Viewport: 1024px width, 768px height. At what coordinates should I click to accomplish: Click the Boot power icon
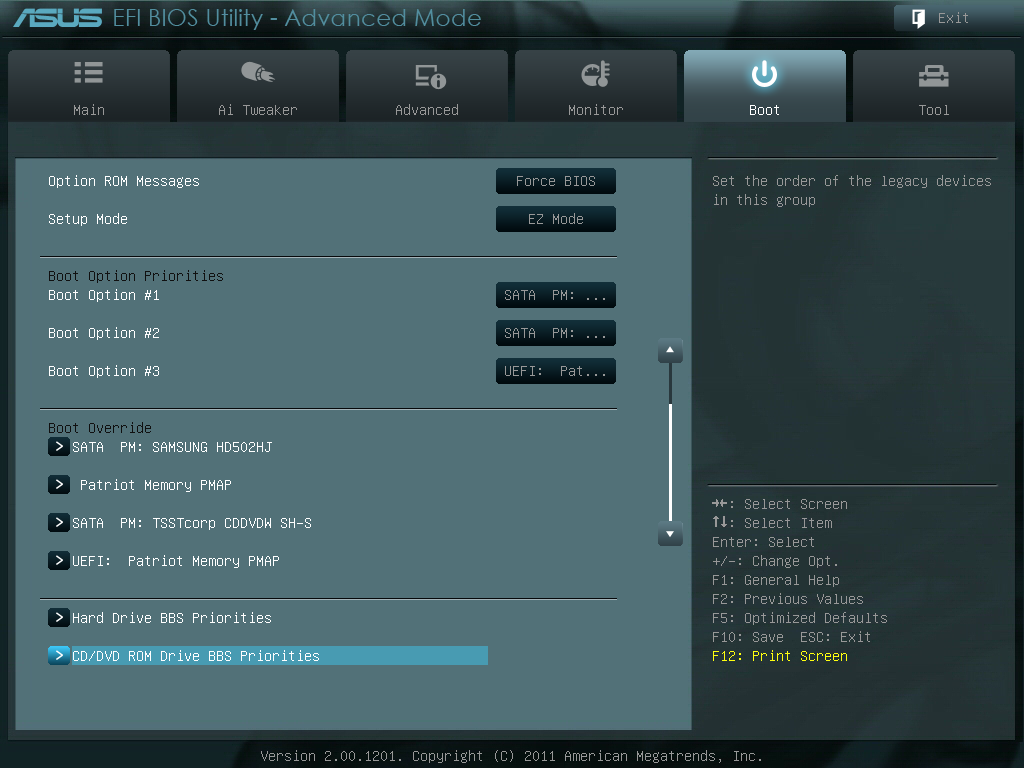pos(764,74)
